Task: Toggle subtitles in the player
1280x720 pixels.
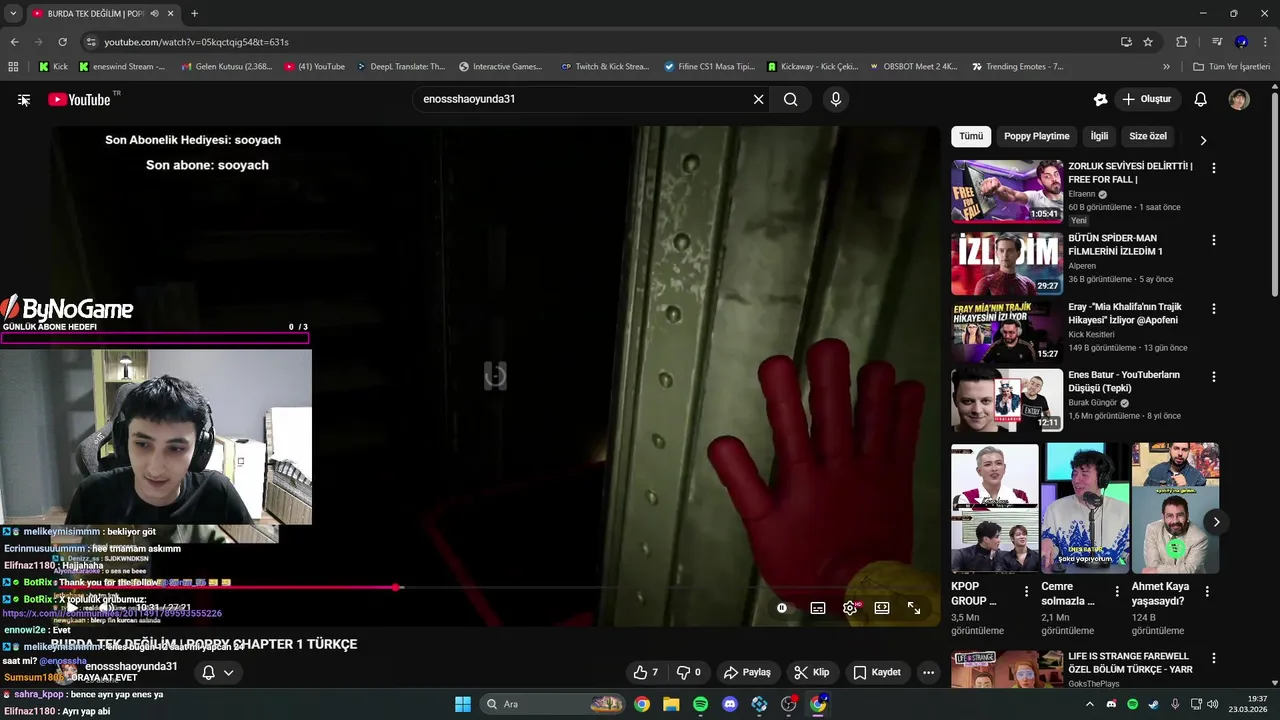Action: click(x=818, y=607)
